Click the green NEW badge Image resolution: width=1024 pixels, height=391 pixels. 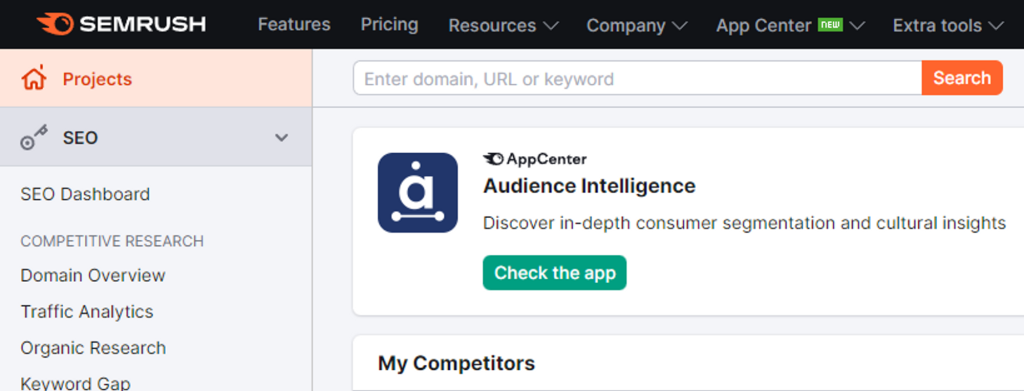tap(831, 25)
